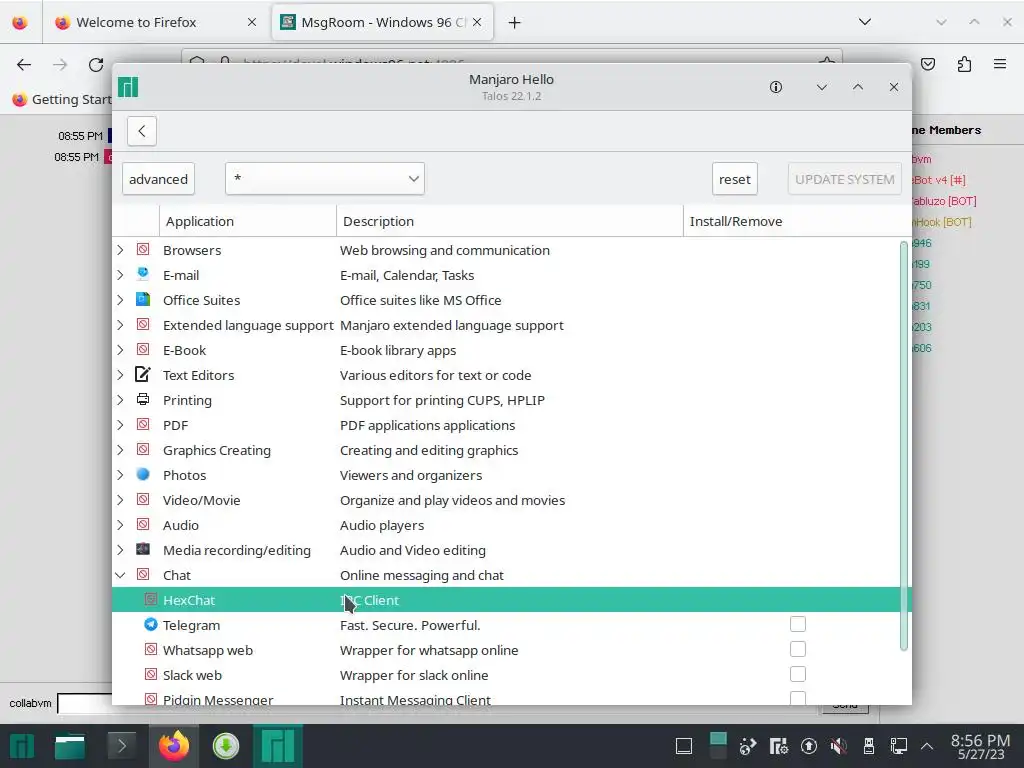Viewport: 1024px width, 768px height.
Task: Click the E-mail category icon
Action: [x=143, y=274]
